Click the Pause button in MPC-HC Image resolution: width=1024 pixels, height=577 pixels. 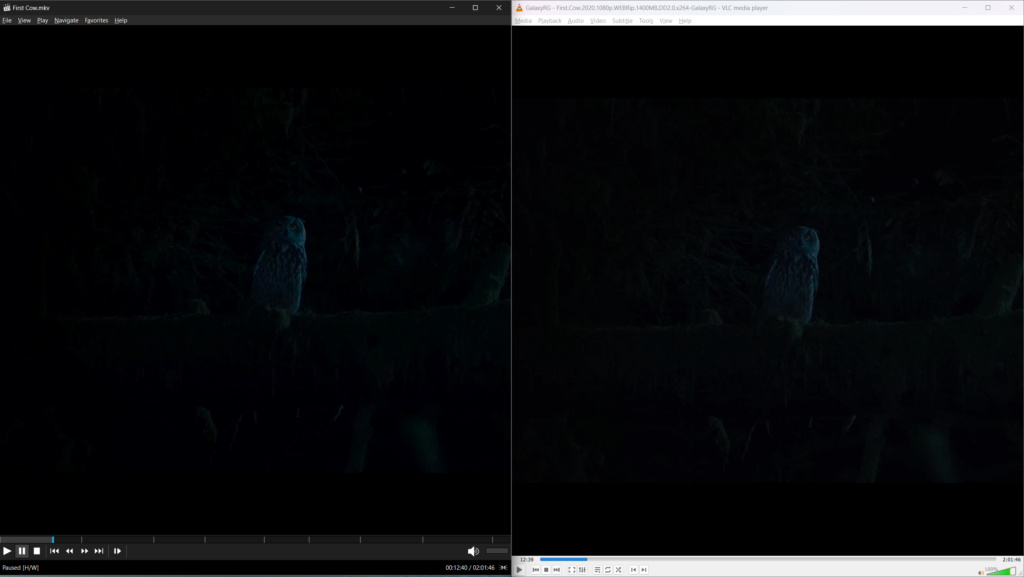point(22,551)
